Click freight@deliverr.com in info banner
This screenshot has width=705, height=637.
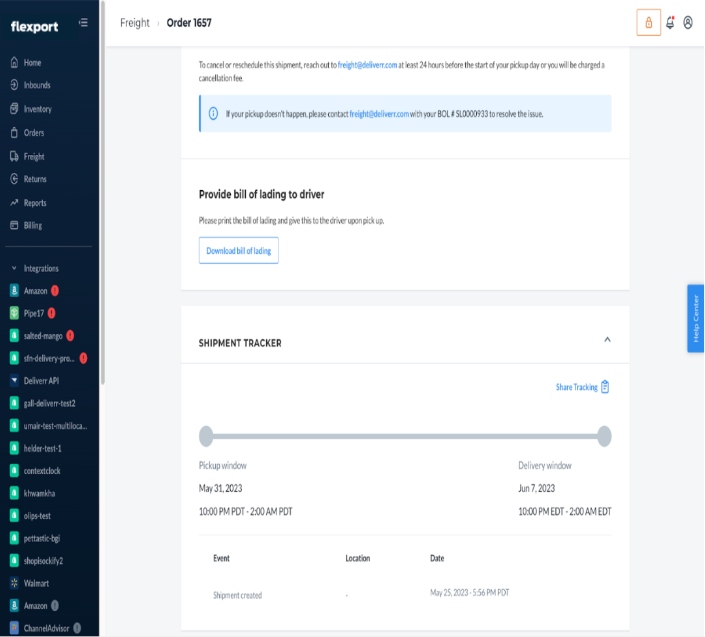379,114
